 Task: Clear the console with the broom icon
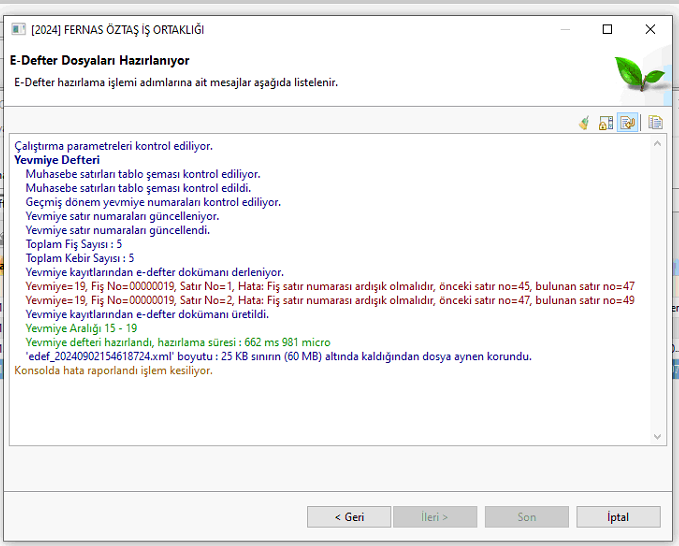coord(585,123)
